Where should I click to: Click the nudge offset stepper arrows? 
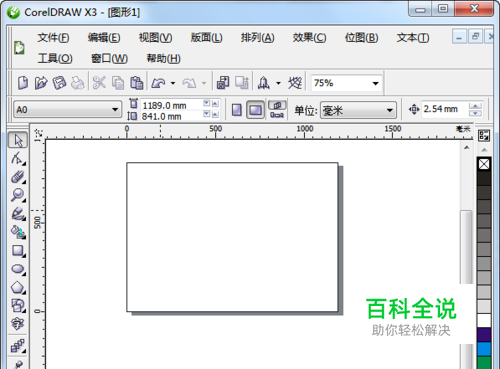click(x=475, y=109)
